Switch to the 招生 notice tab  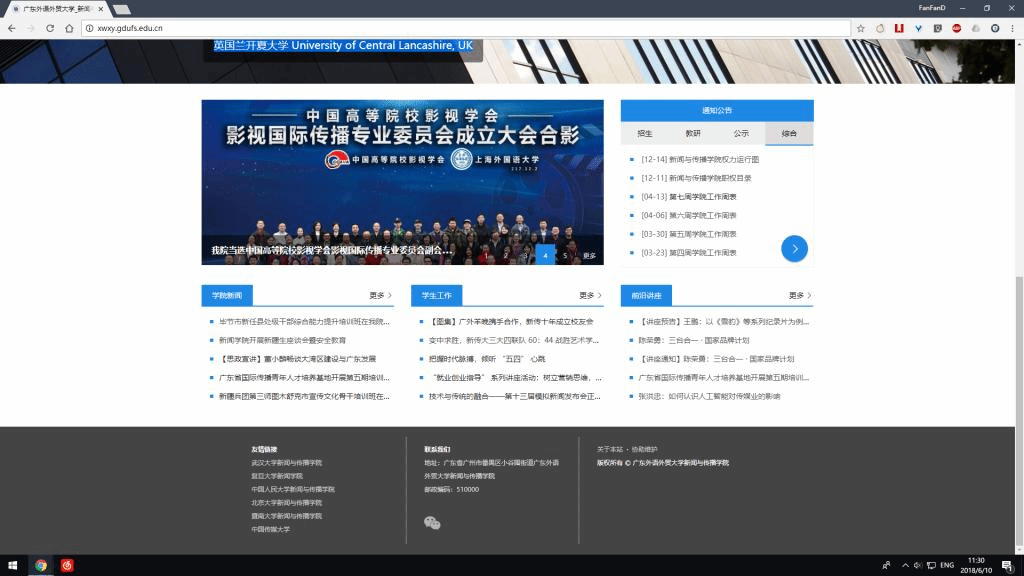(645, 133)
